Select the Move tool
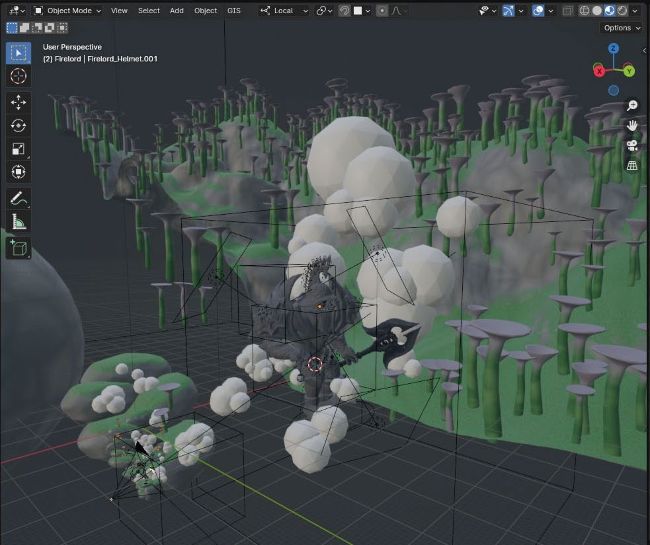This screenshot has width=650, height=545. tap(18, 102)
